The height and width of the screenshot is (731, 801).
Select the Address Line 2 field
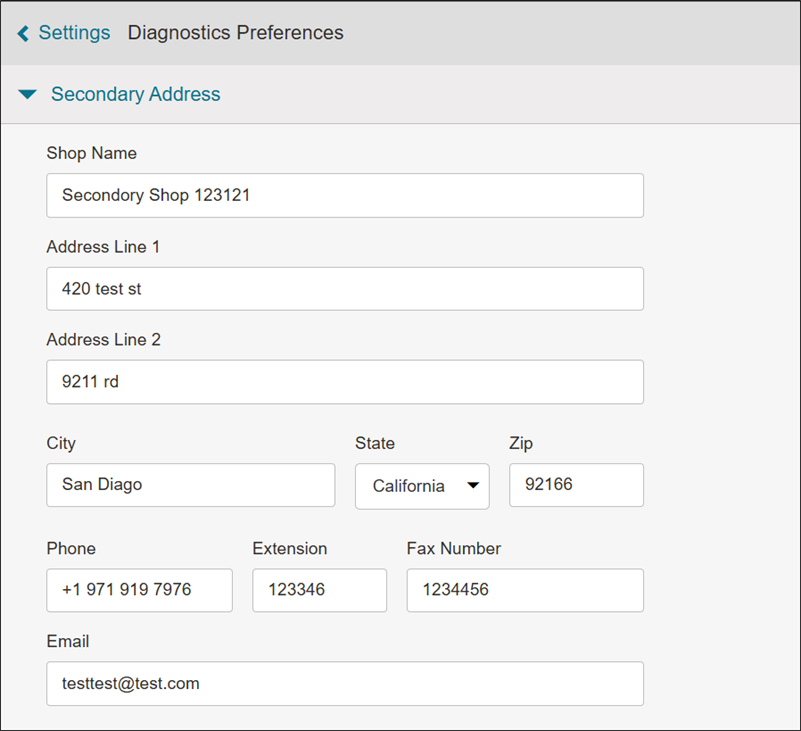point(344,382)
